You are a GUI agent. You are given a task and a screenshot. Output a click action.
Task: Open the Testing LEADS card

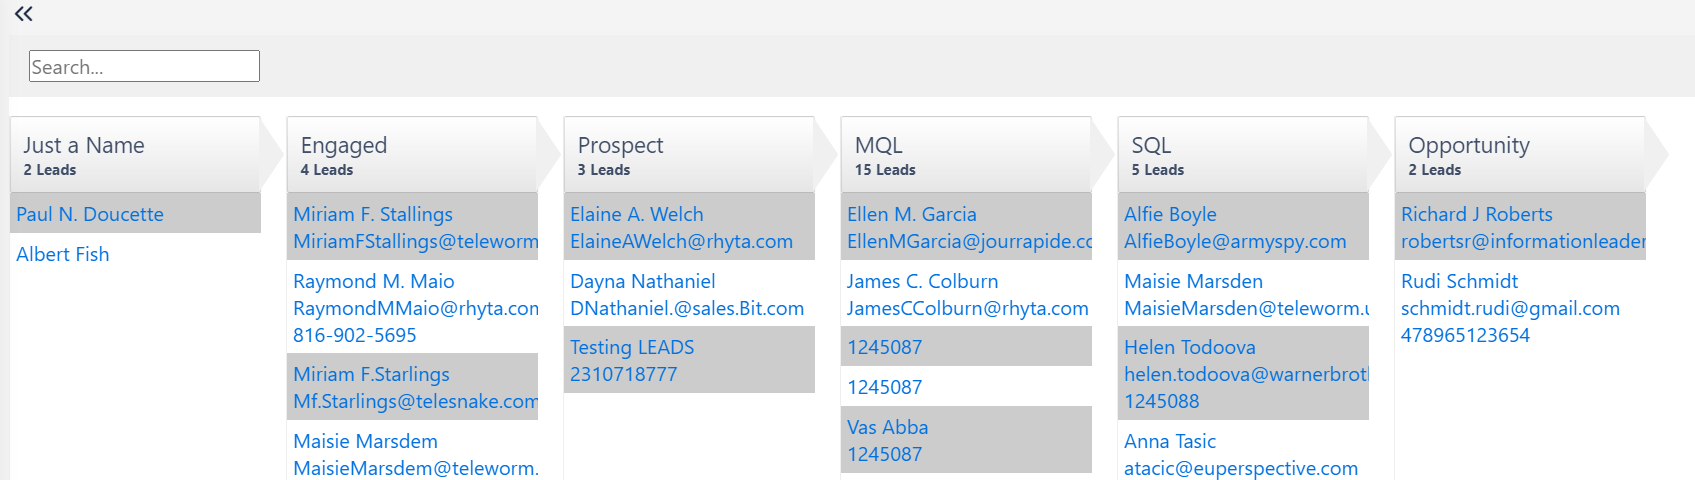click(632, 347)
